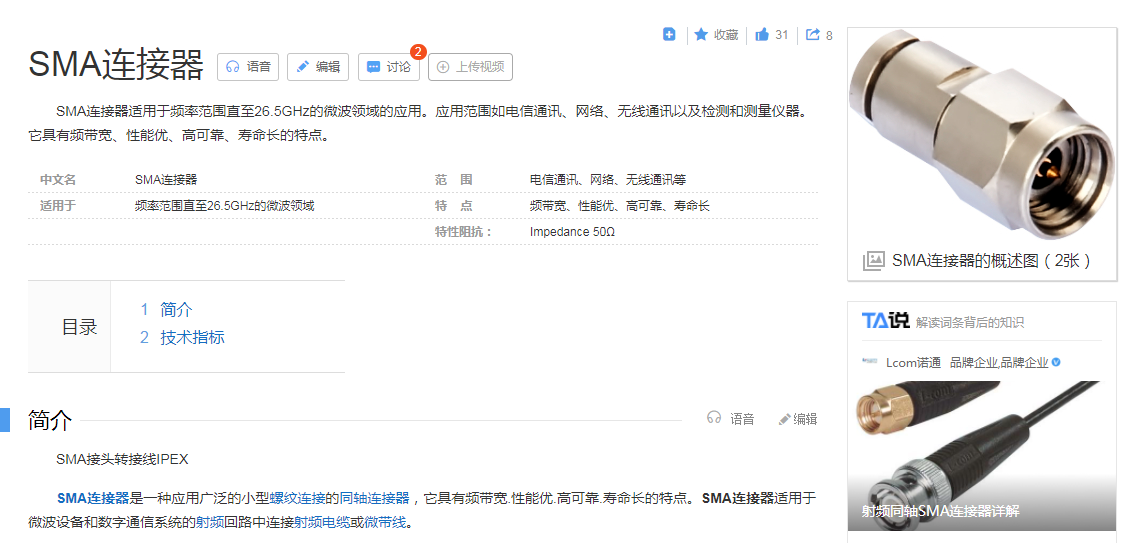Open the 讨论 button with badge 2
Viewport: 1129px width, 543px height.
point(389,67)
